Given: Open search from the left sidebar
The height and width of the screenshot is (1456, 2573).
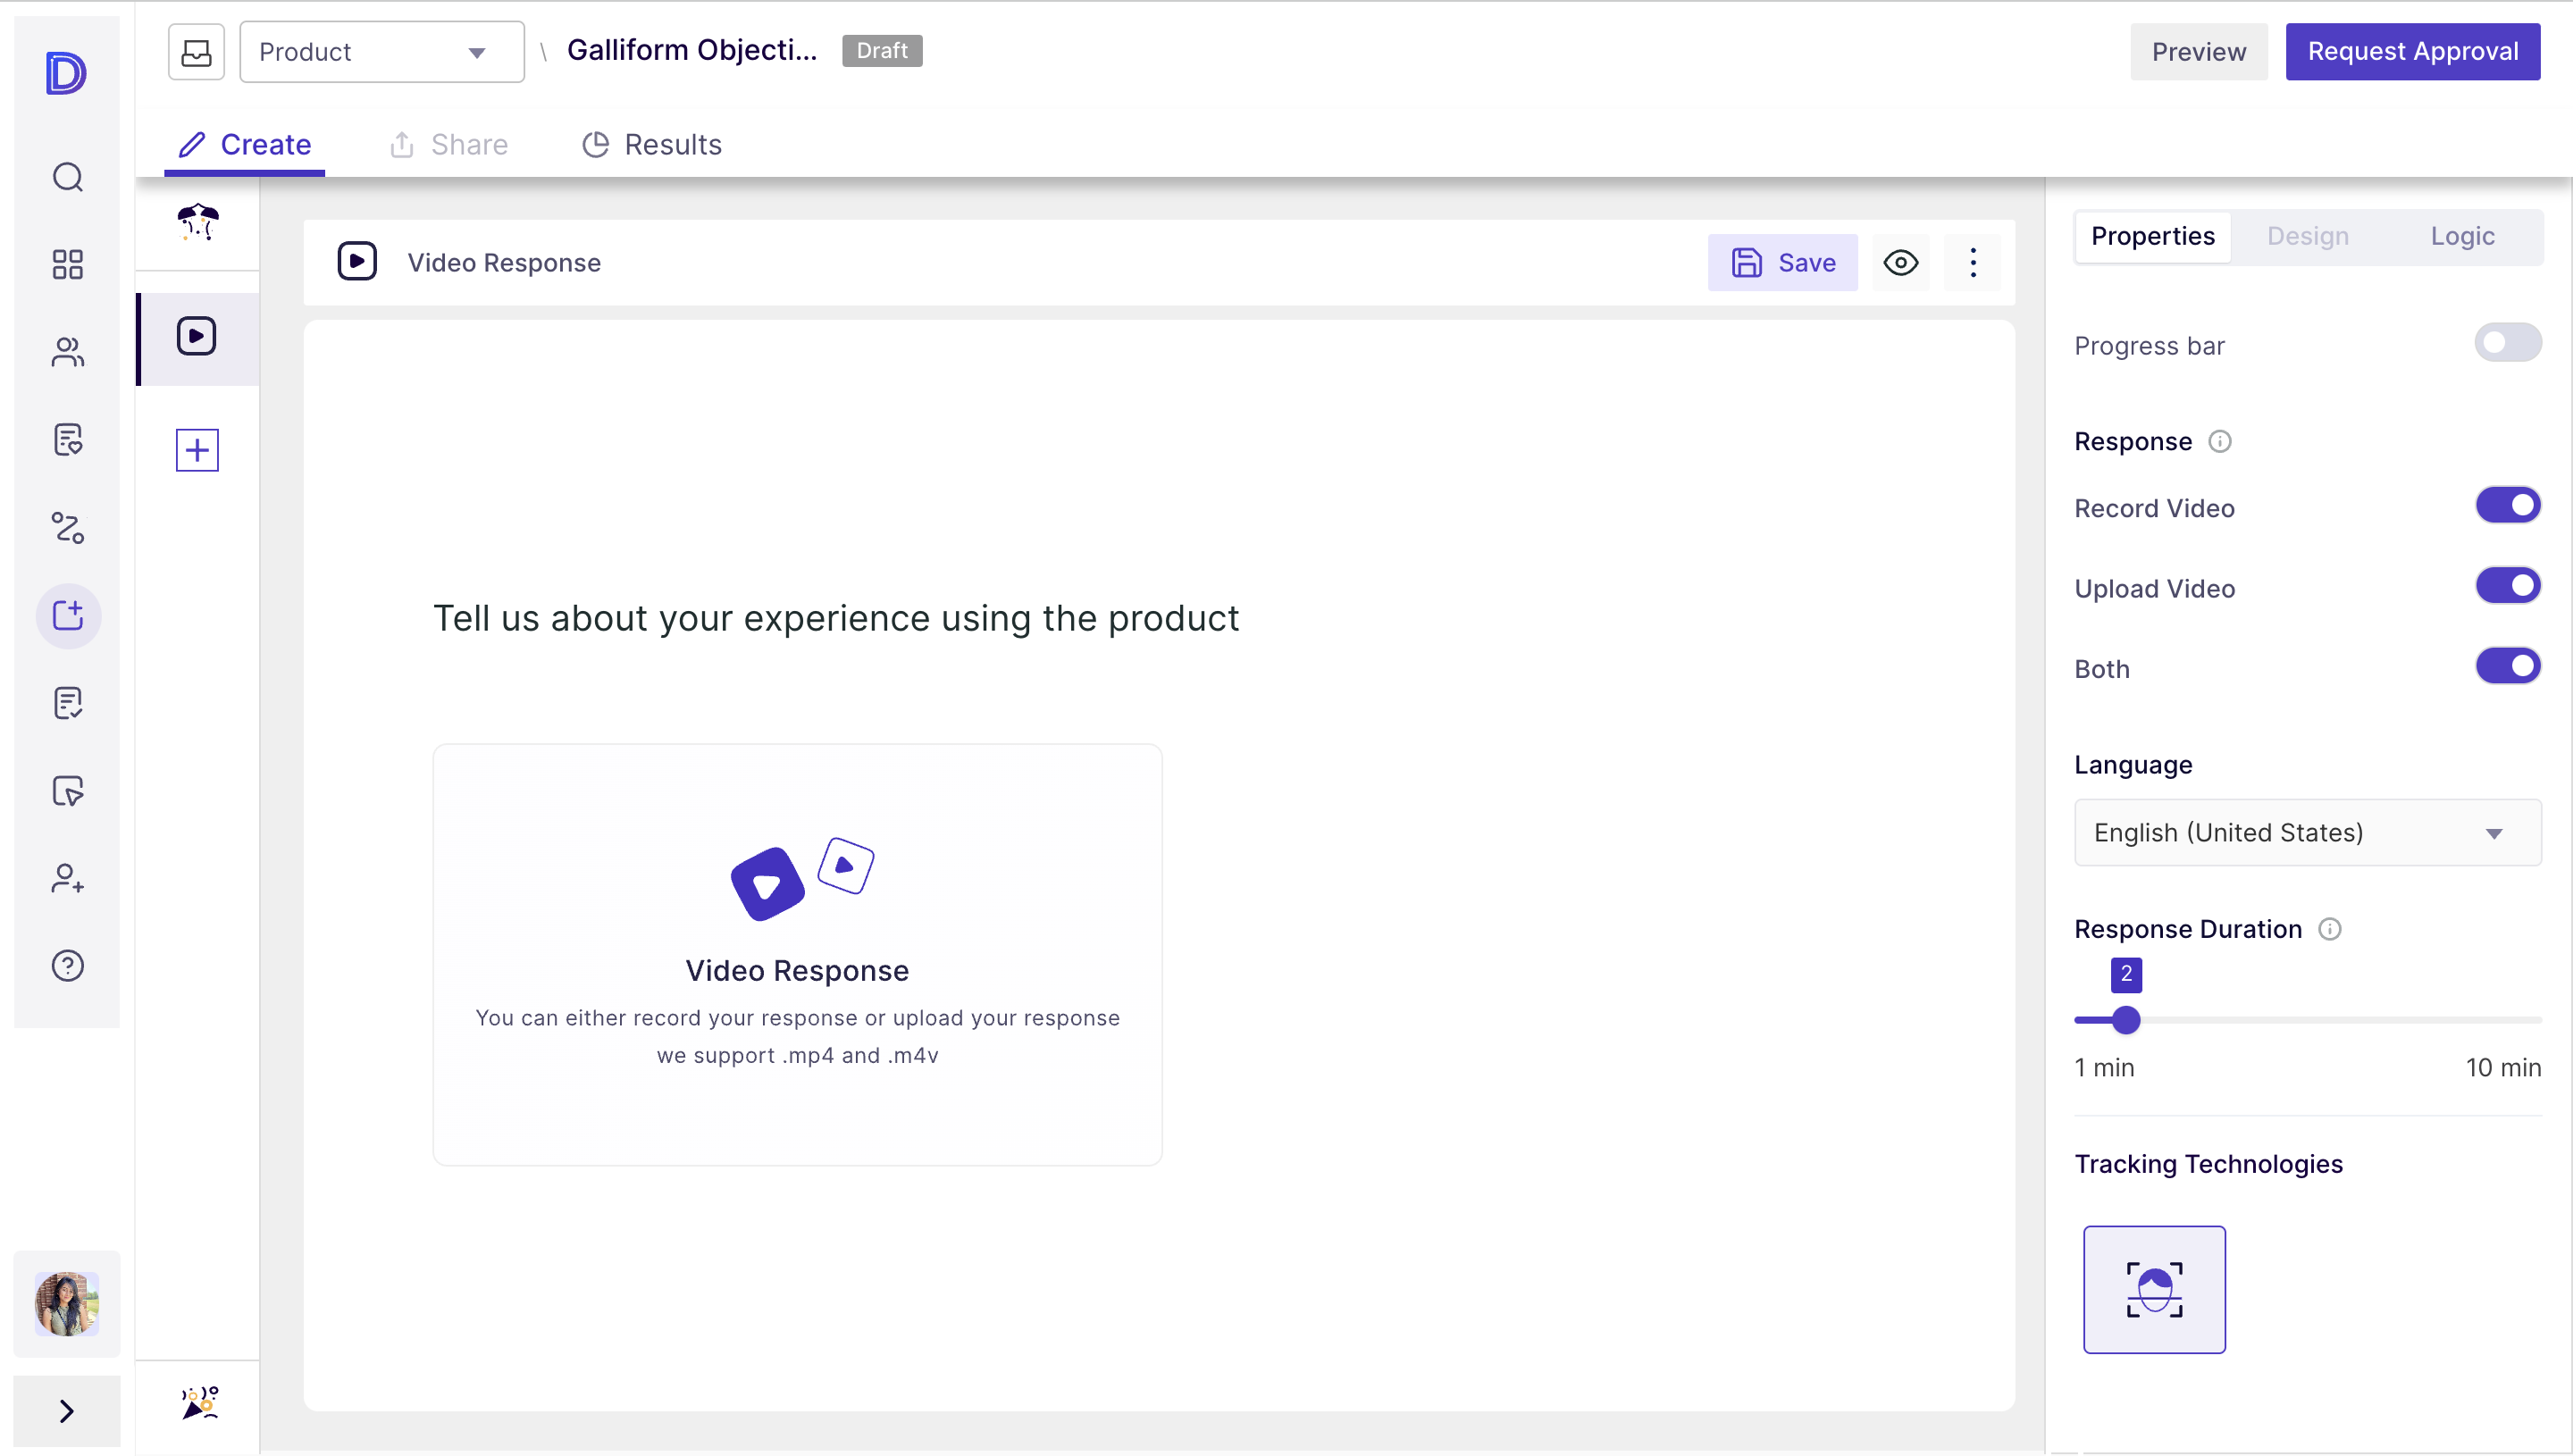Looking at the screenshot, I should 67,177.
